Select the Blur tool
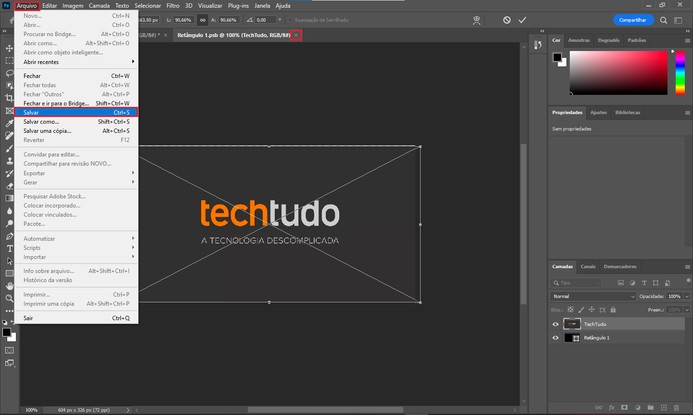Viewport: 693px width, 415px height. pyautogui.click(x=9, y=211)
